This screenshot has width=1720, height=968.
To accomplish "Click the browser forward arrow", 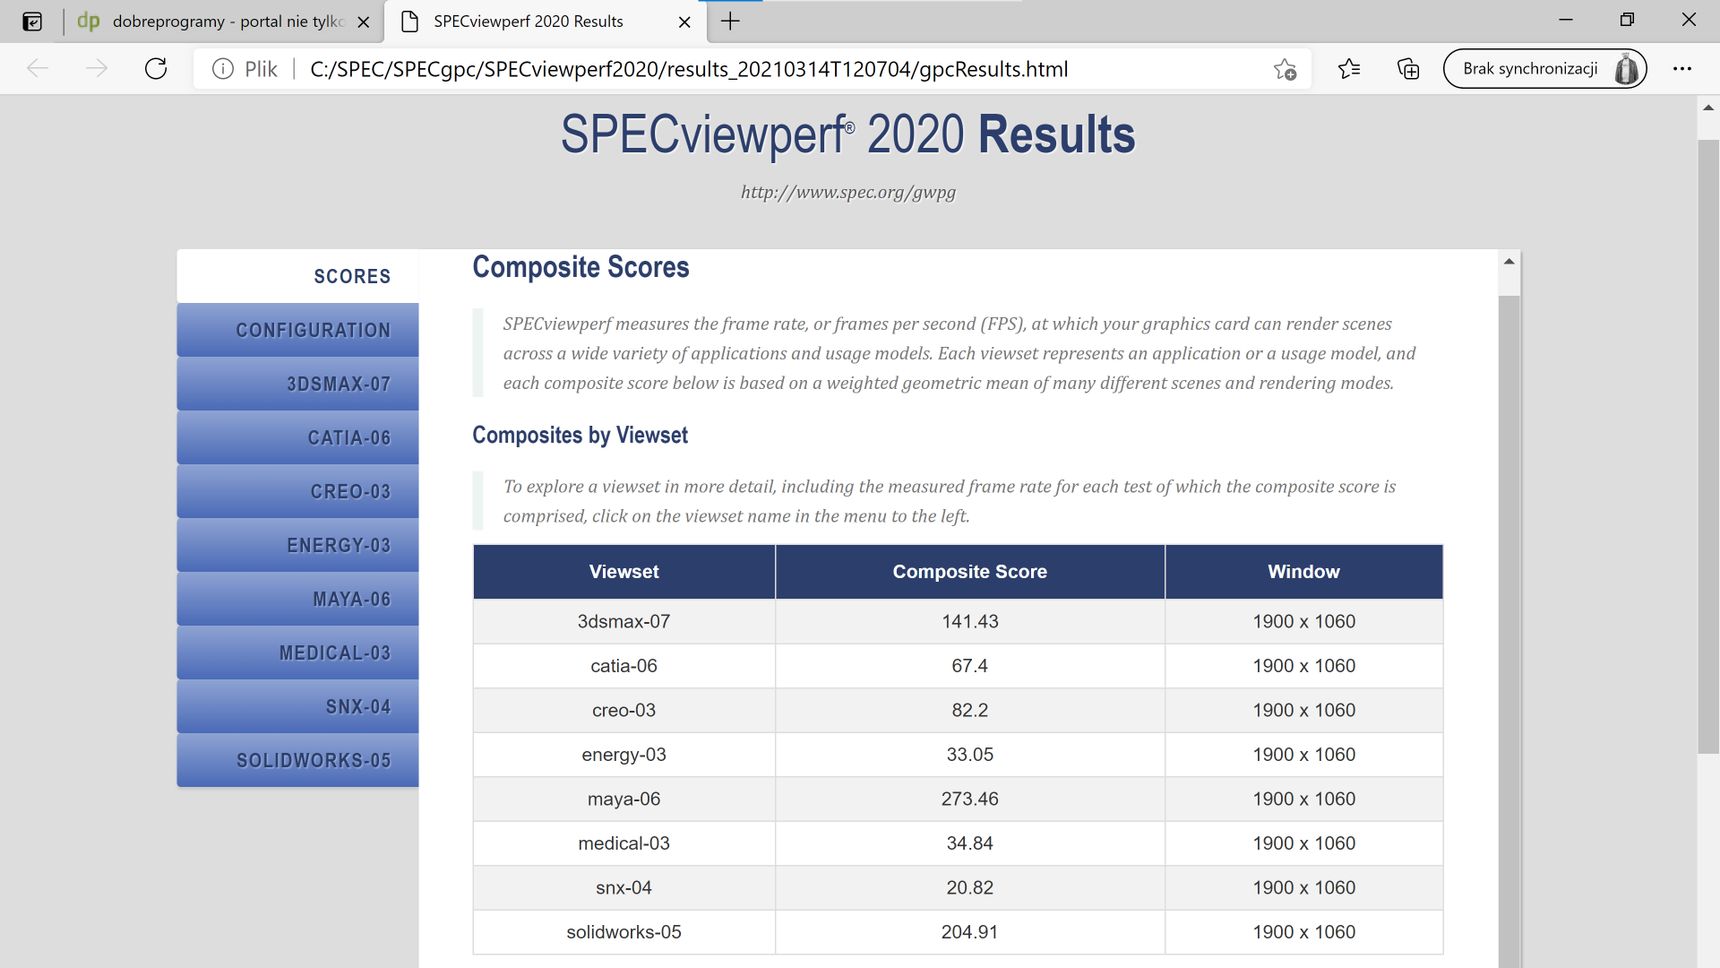I will click(96, 68).
